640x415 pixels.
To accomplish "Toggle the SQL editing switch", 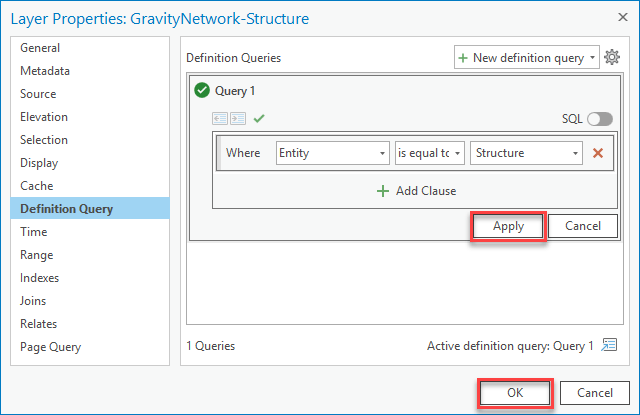I will coord(599,119).
